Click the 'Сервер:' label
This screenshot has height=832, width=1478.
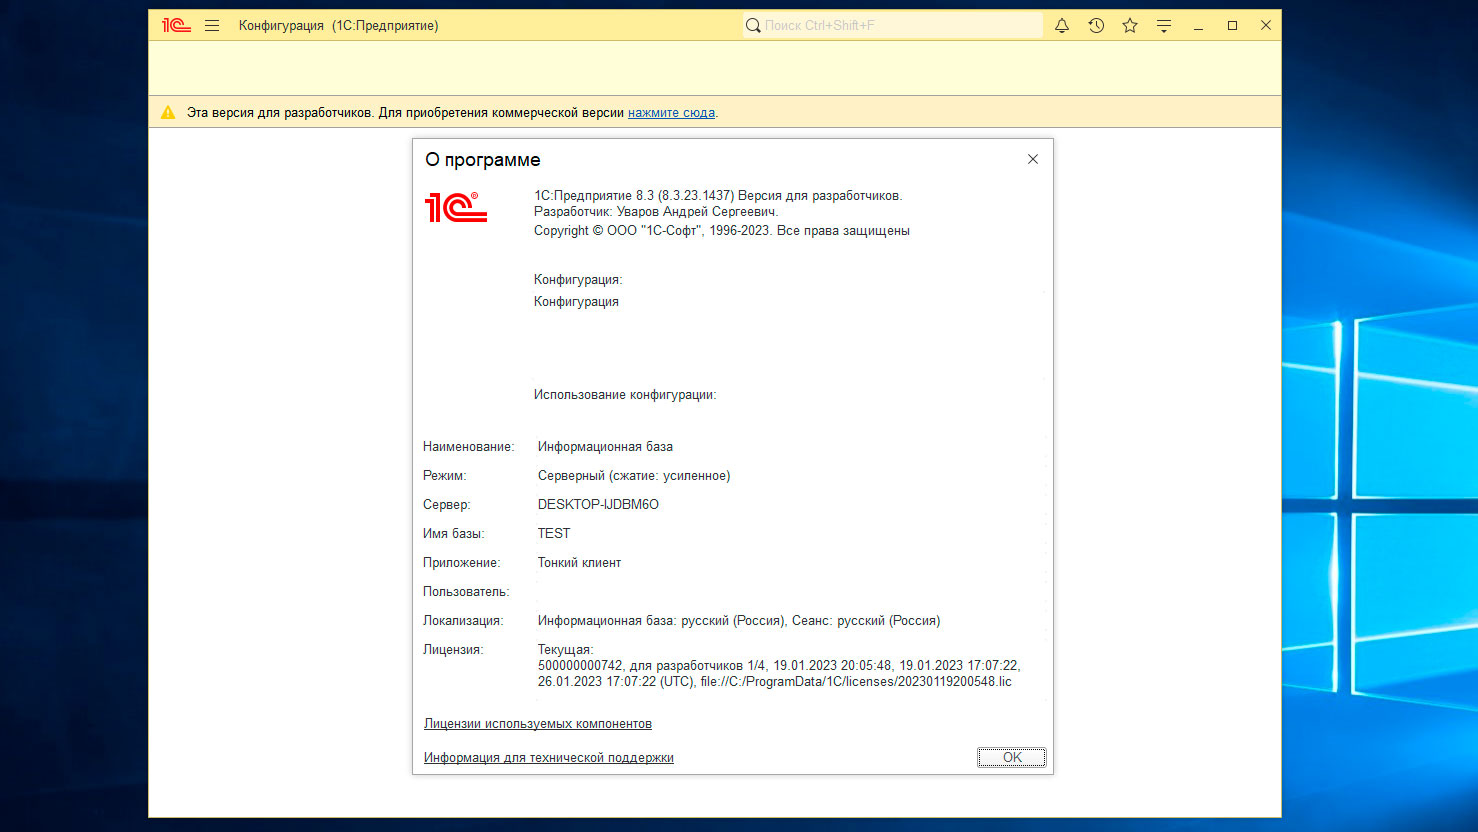point(446,504)
